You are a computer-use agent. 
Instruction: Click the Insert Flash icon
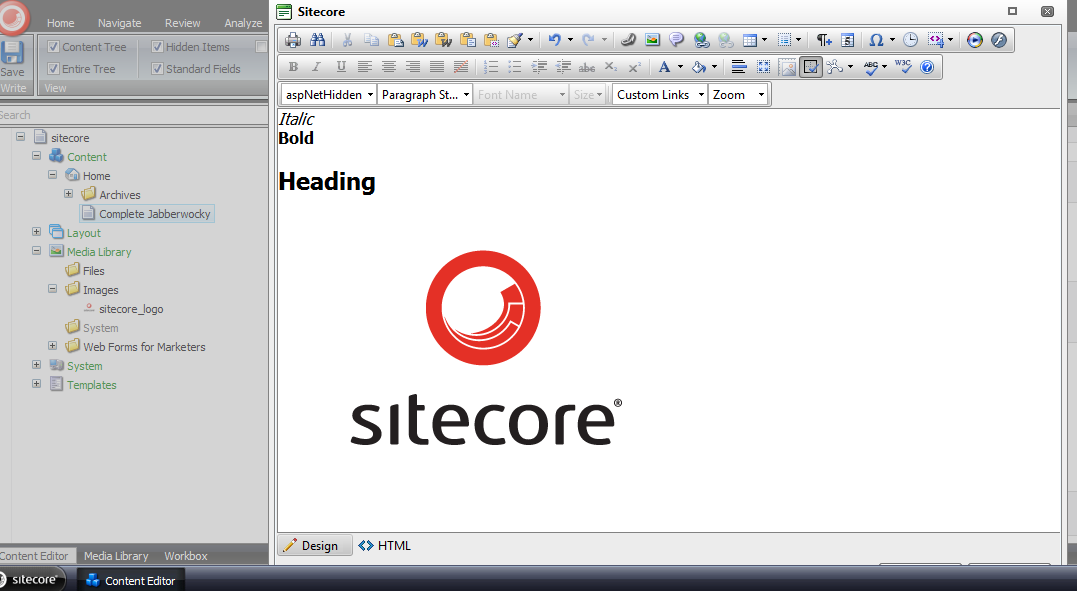click(998, 40)
